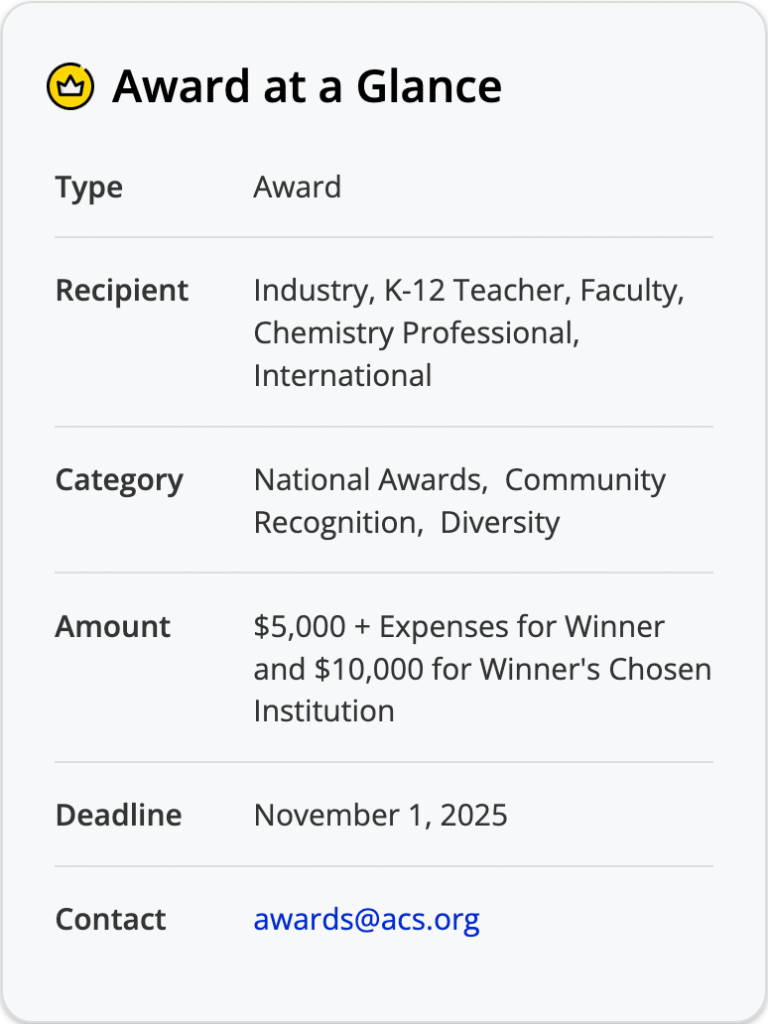
Task: Click the "$5,000" amount text
Action: click(x=300, y=627)
